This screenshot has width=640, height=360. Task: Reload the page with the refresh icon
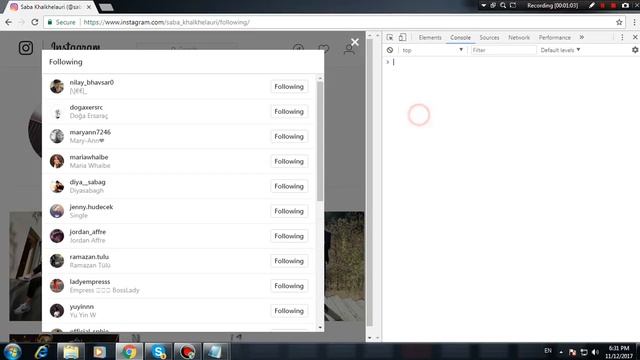point(35,22)
